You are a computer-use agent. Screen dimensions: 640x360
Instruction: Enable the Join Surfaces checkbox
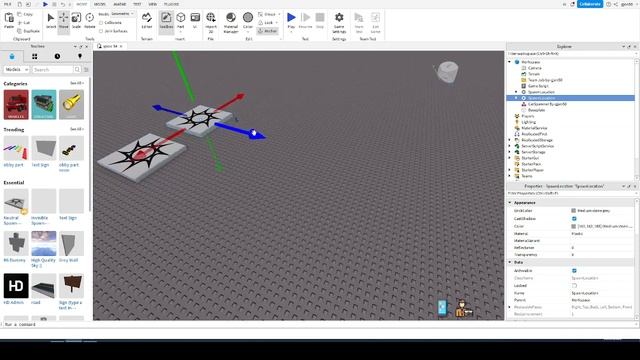pos(101,31)
